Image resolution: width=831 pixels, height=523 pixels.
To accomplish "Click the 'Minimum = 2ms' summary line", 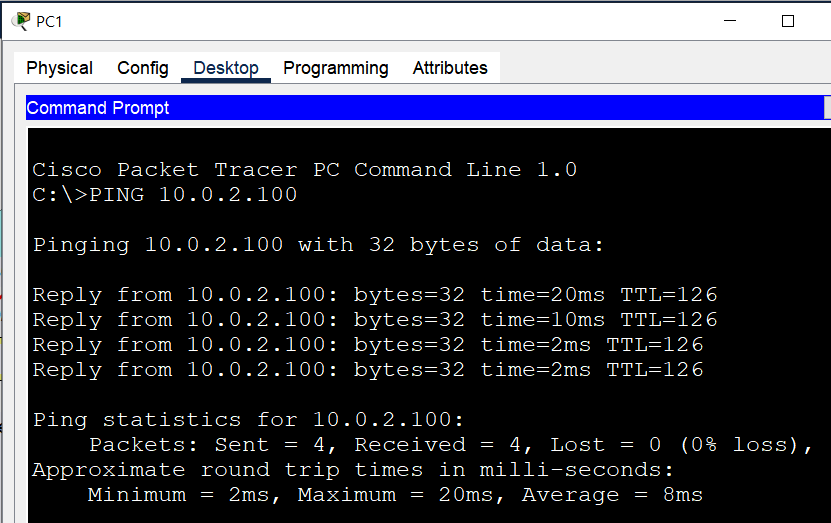I will [395, 495].
